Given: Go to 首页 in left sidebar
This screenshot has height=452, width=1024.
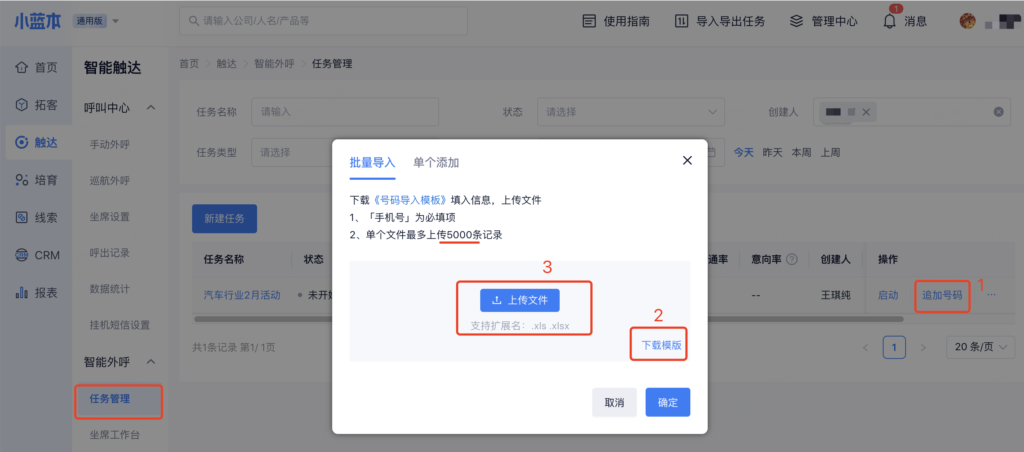Looking at the screenshot, I should tap(36, 67).
